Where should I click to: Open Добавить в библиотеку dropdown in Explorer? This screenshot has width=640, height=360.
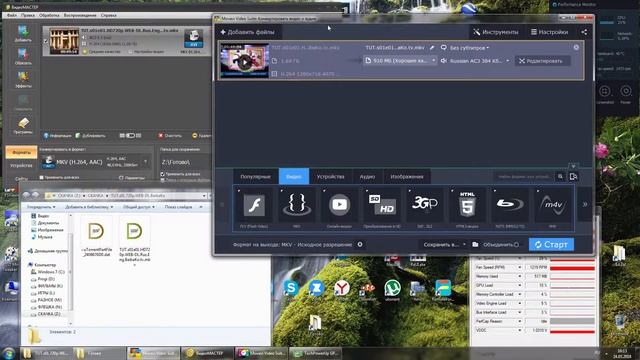click(x=89, y=207)
